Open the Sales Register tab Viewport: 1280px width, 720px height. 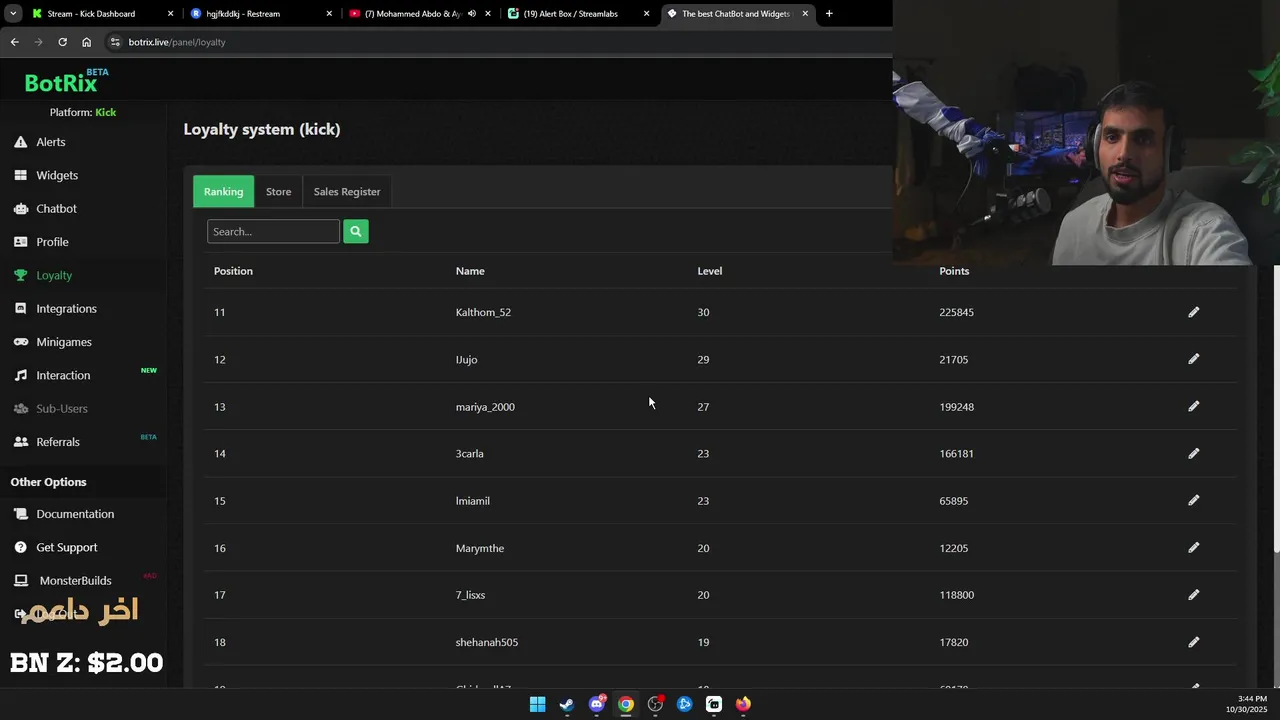tap(347, 191)
